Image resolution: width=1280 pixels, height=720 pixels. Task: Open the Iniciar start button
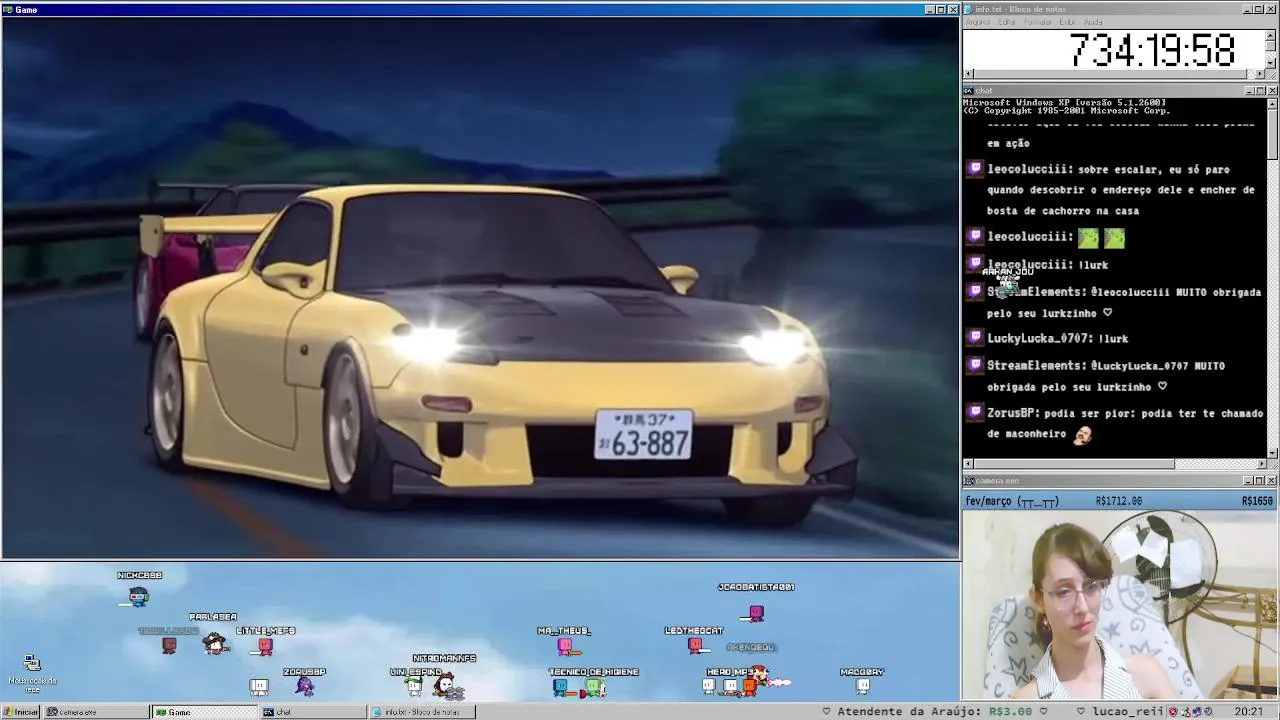pos(20,712)
